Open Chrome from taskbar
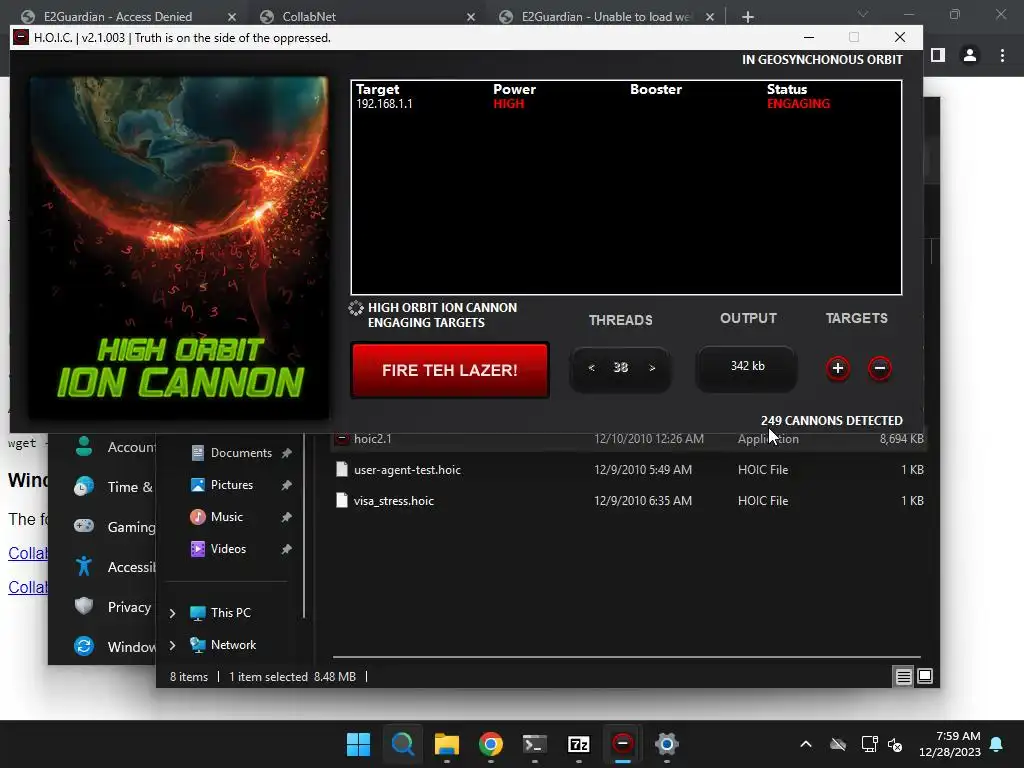The height and width of the screenshot is (768, 1024). (x=490, y=744)
